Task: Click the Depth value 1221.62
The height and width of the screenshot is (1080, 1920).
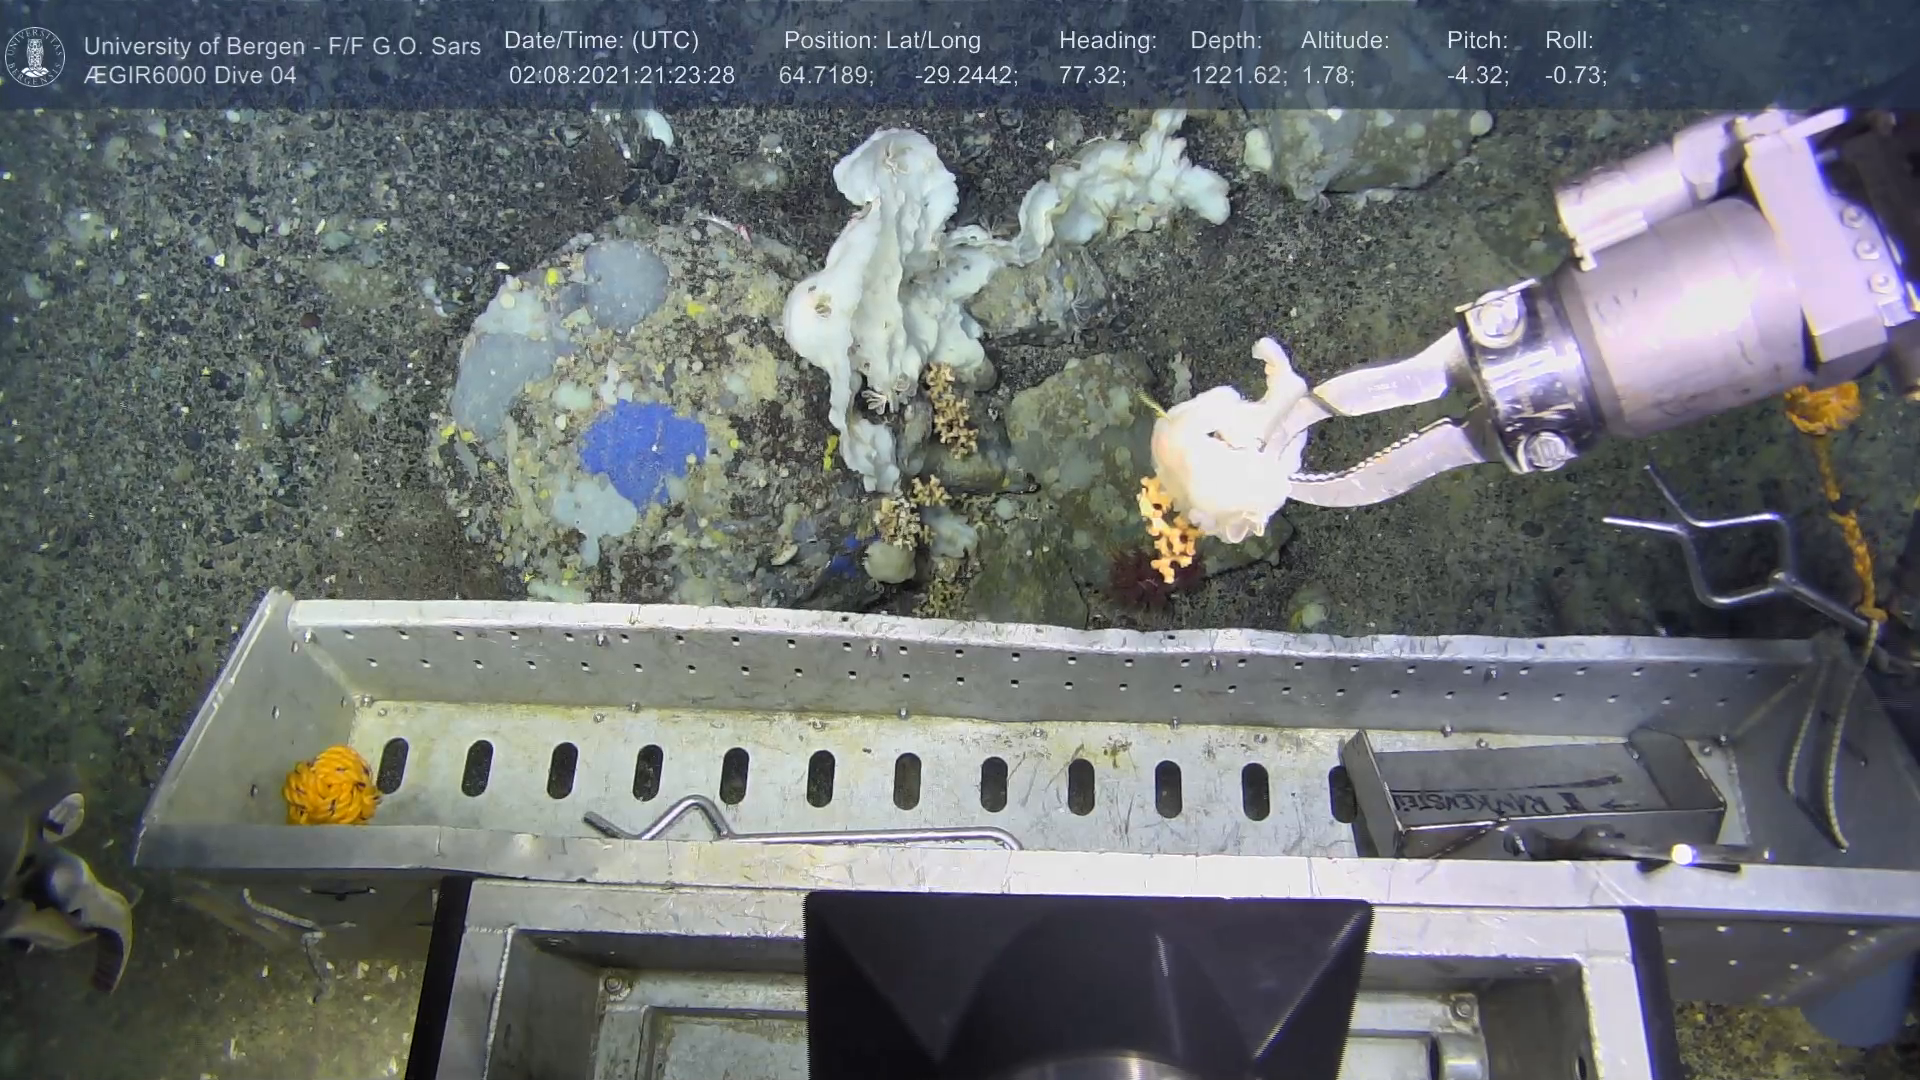Action: pos(1238,76)
